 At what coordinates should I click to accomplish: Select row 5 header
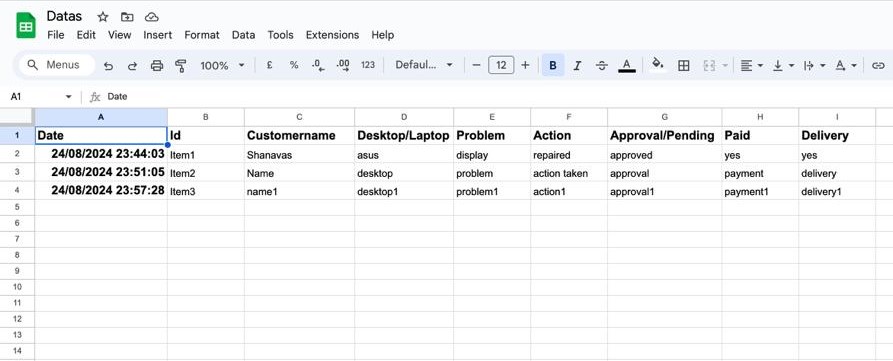[17, 207]
